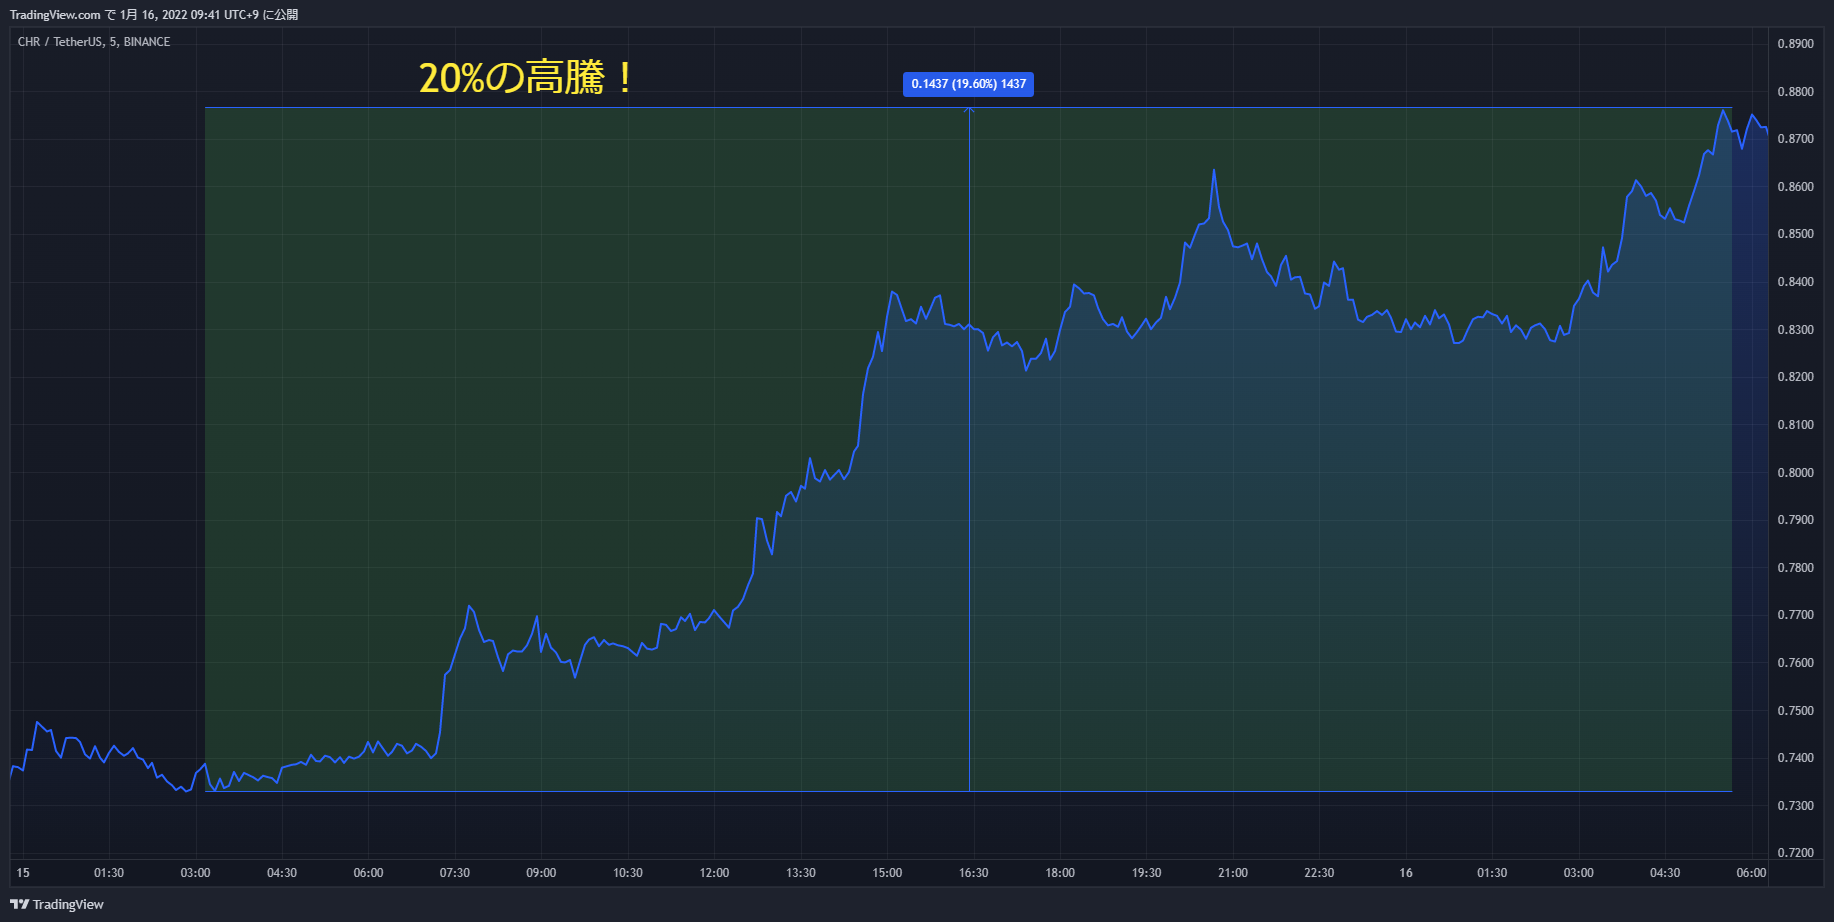This screenshot has width=1834, height=922.
Task: Click the 09:00 time axis label
Action: pyautogui.click(x=541, y=873)
